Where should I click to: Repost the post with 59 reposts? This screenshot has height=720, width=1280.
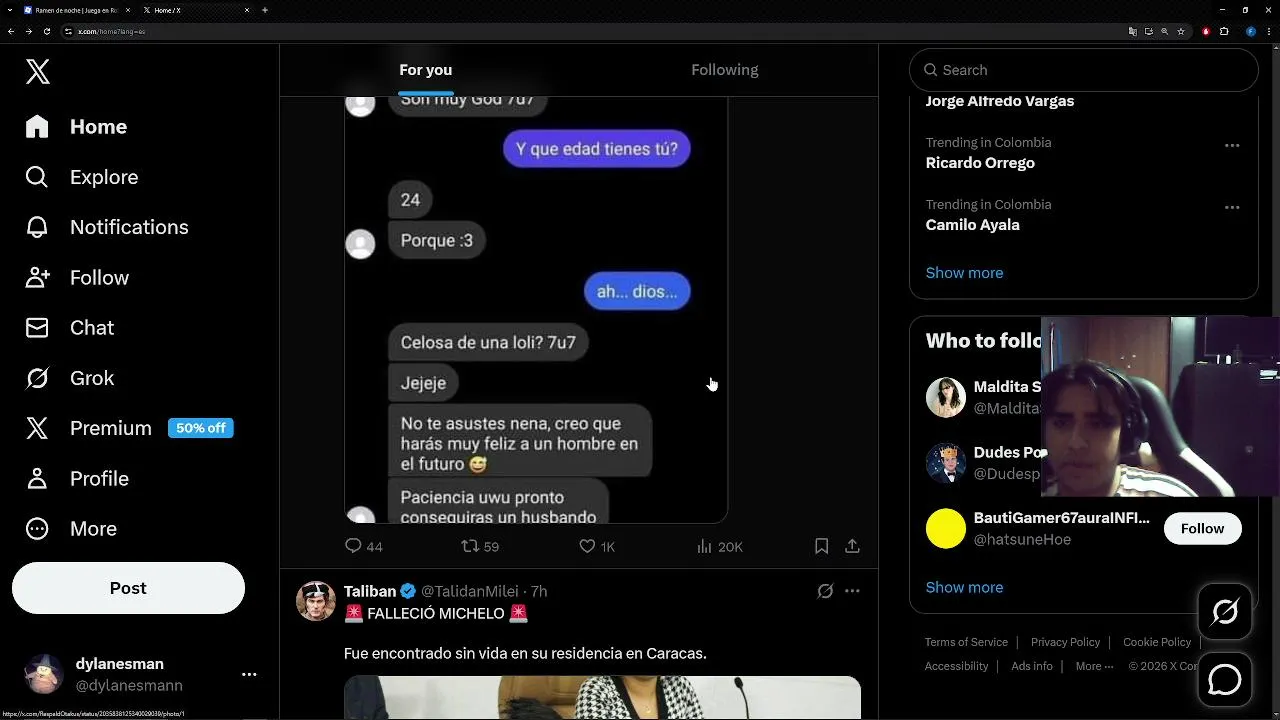(x=480, y=546)
